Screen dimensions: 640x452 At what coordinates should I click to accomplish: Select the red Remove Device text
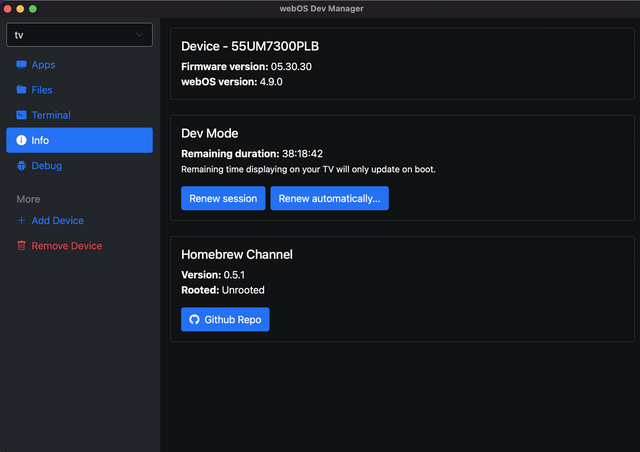pos(67,246)
